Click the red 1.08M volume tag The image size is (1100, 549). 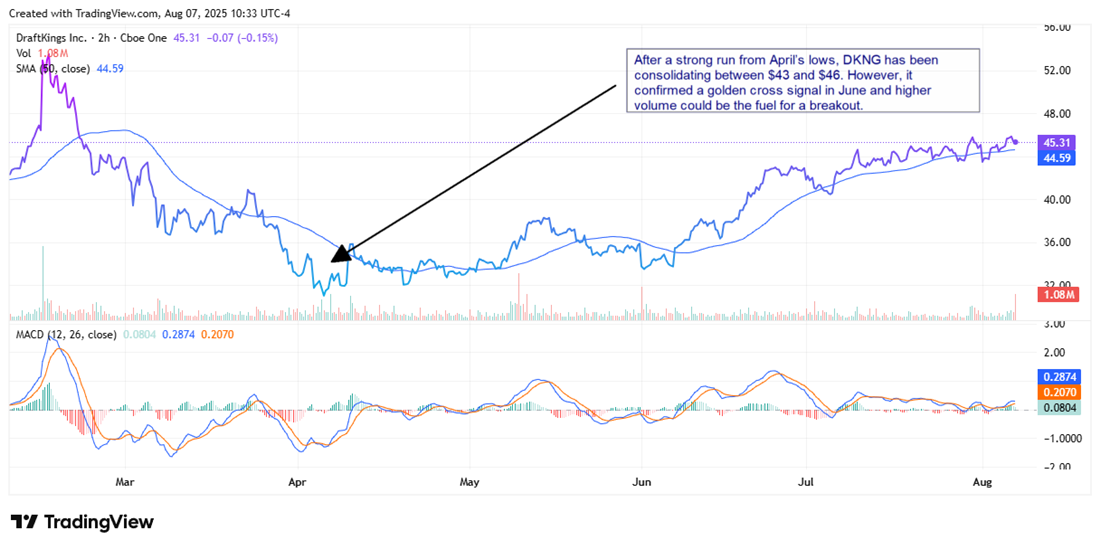pos(1056,297)
